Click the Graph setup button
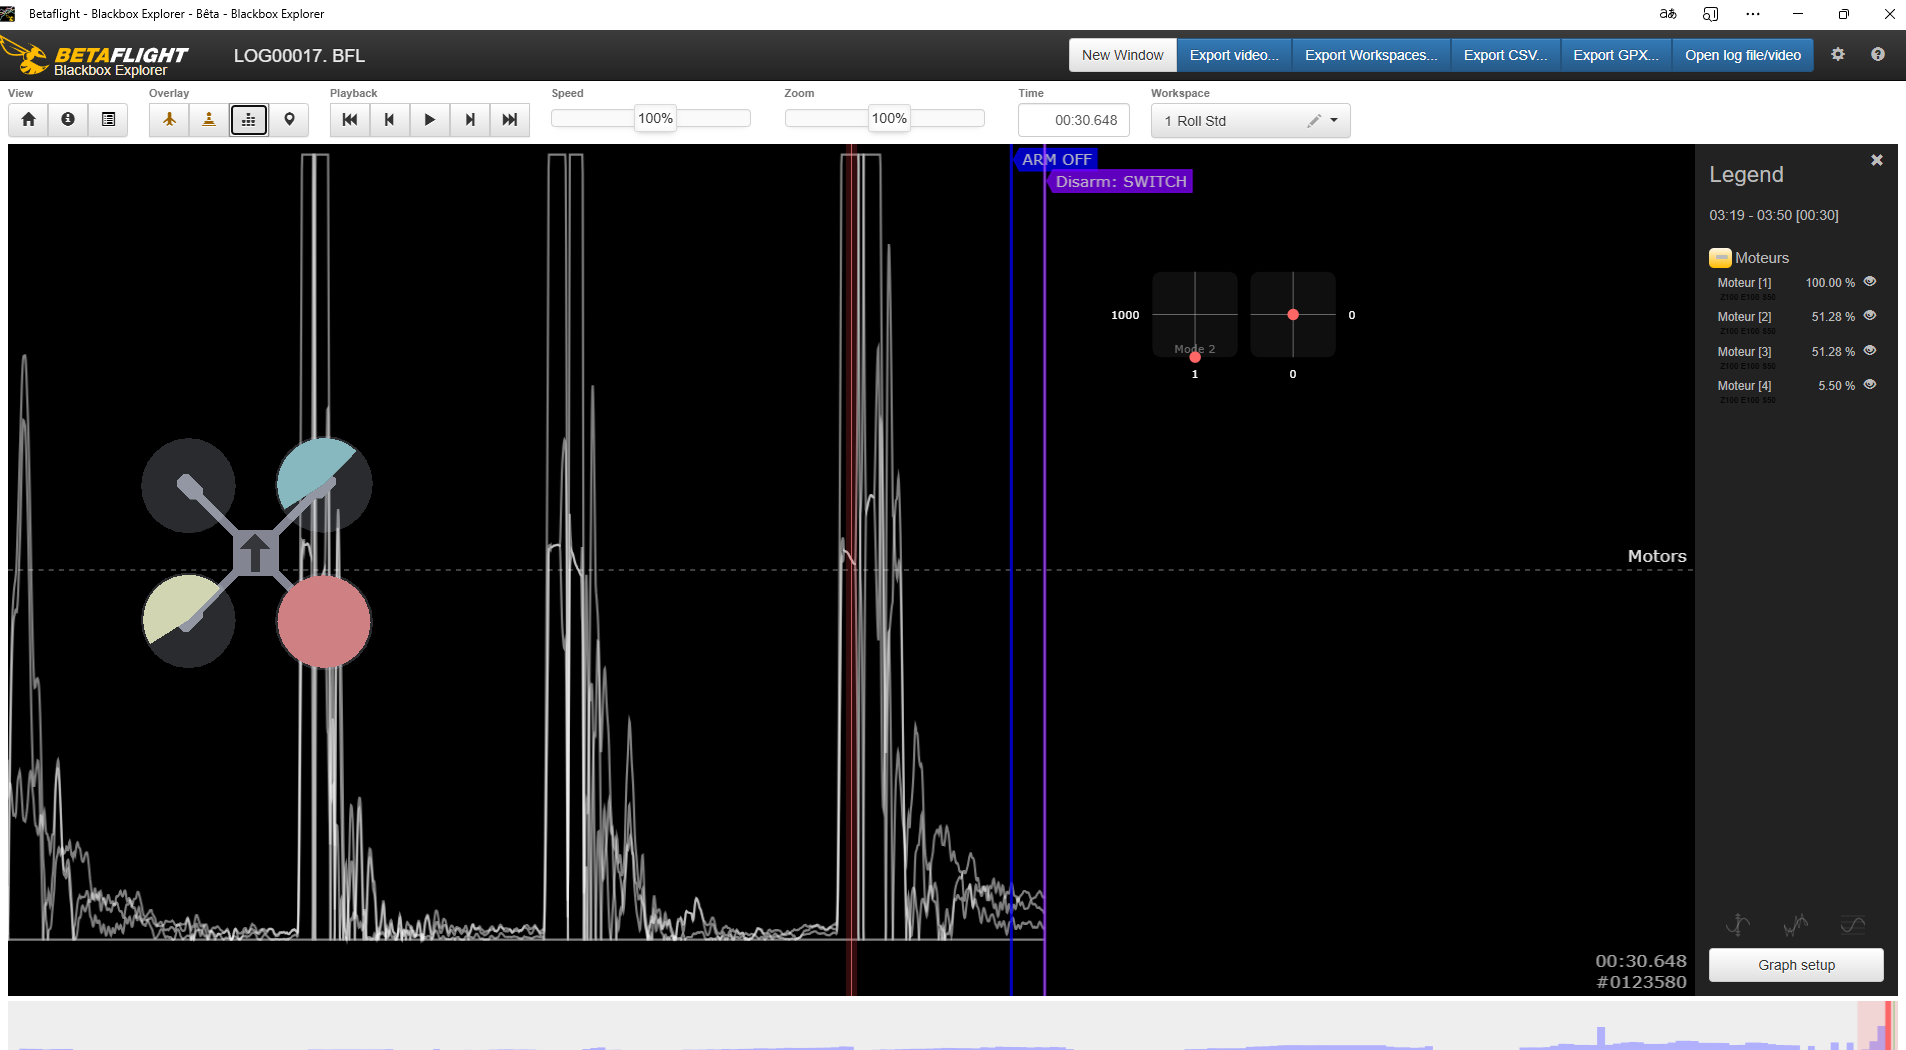Viewport: 1906px width, 1050px height. coord(1795,965)
